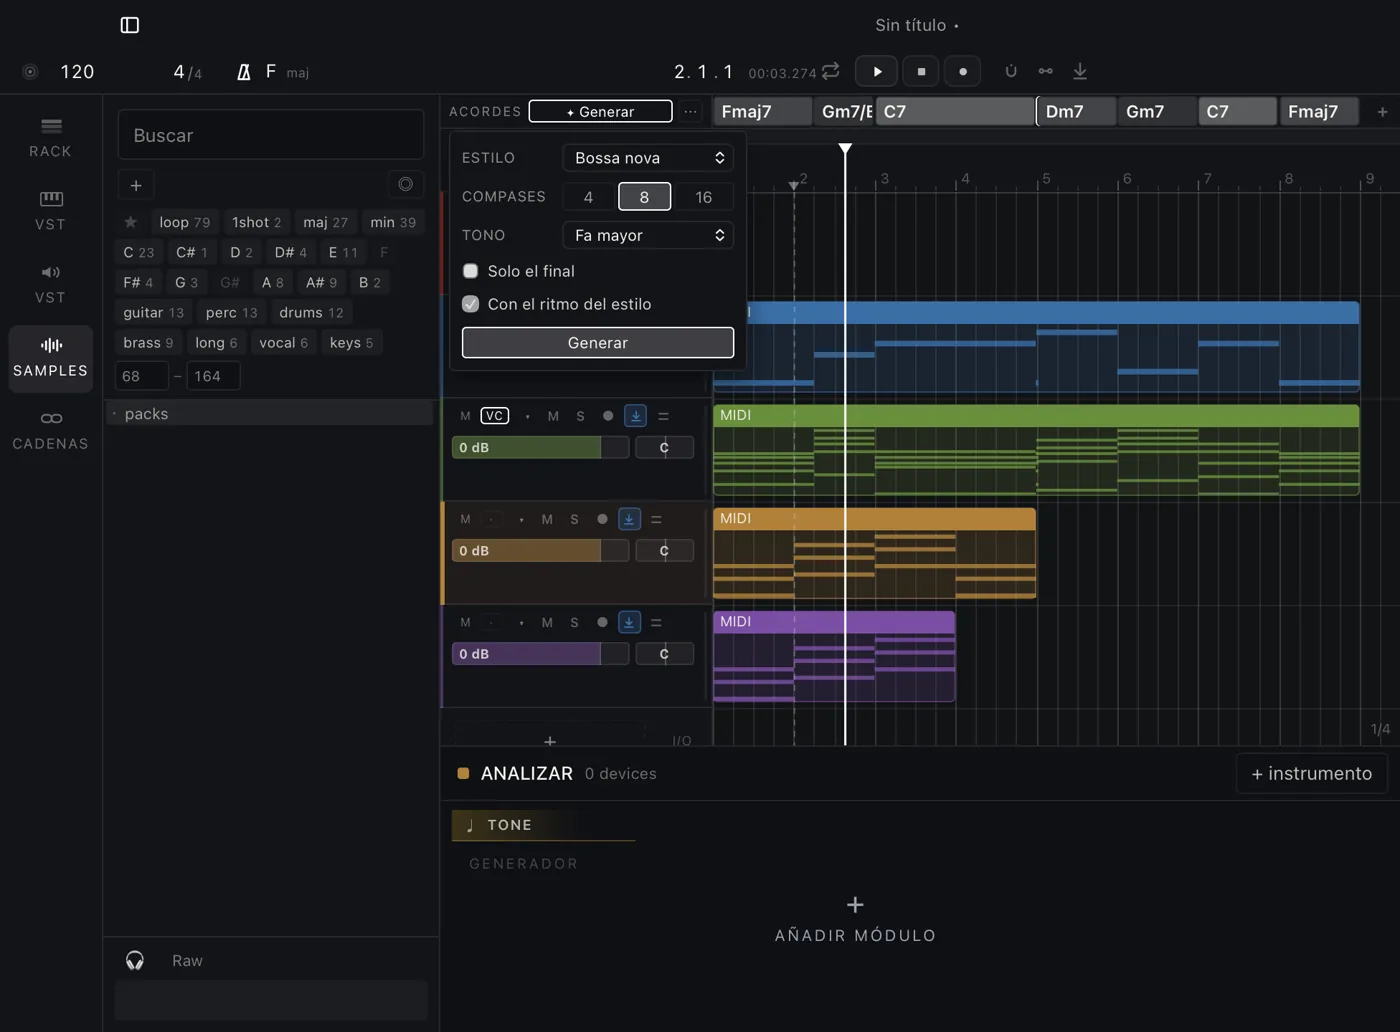Filter samples by guitar tag
Image resolution: width=1400 pixels, height=1032 pixels.
click(153, 312)
